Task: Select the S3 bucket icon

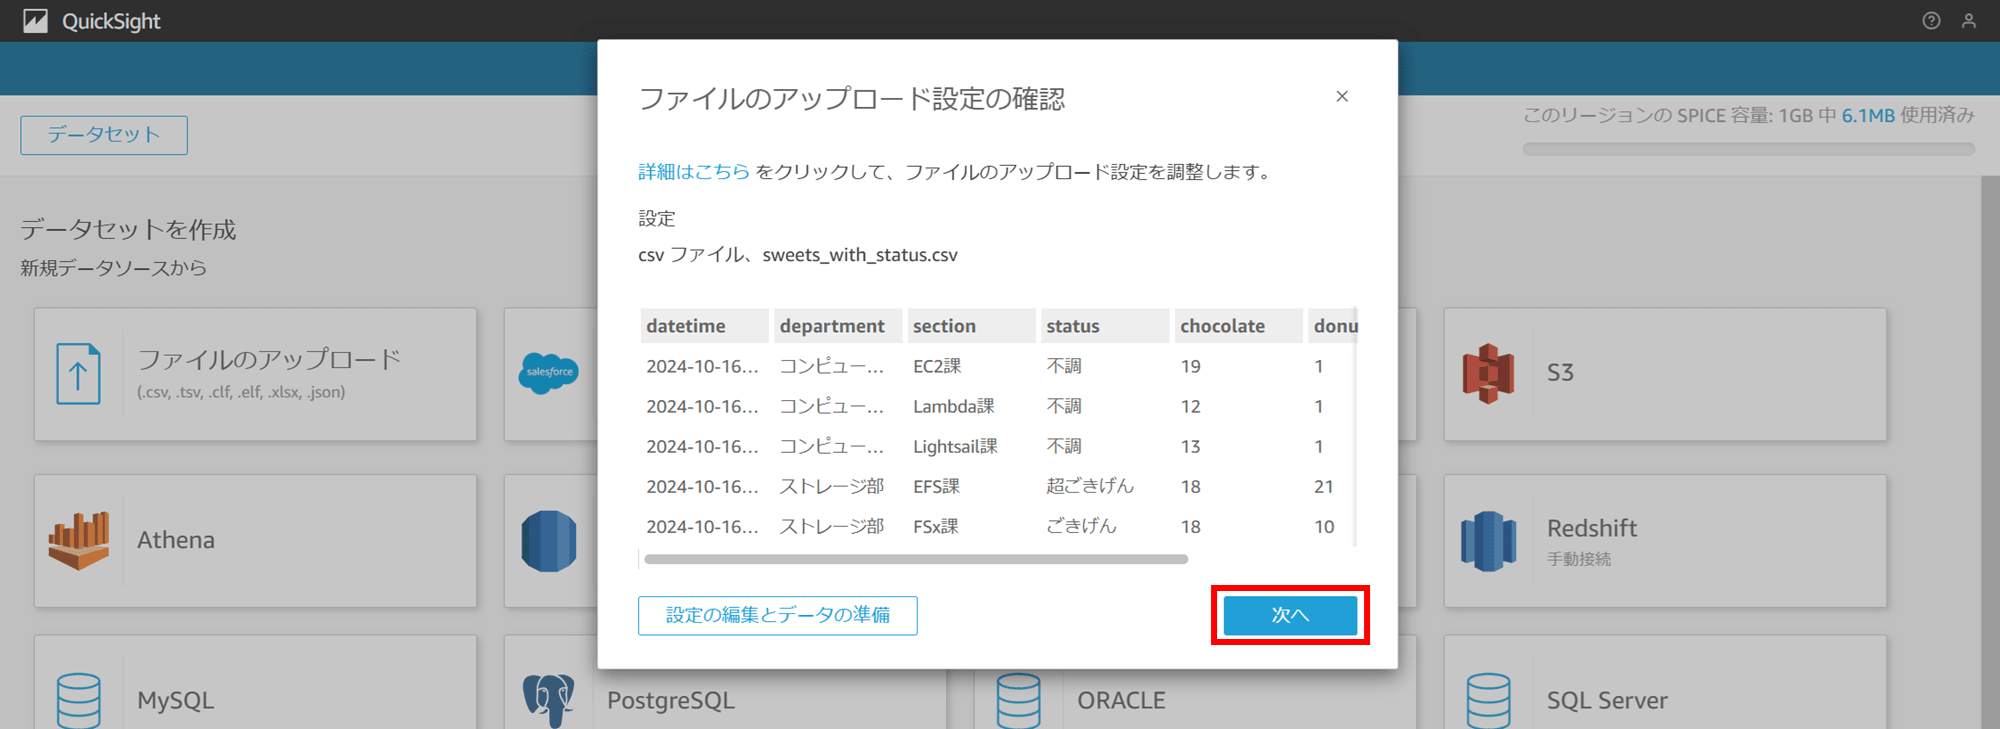Action: coord(1488,373)
